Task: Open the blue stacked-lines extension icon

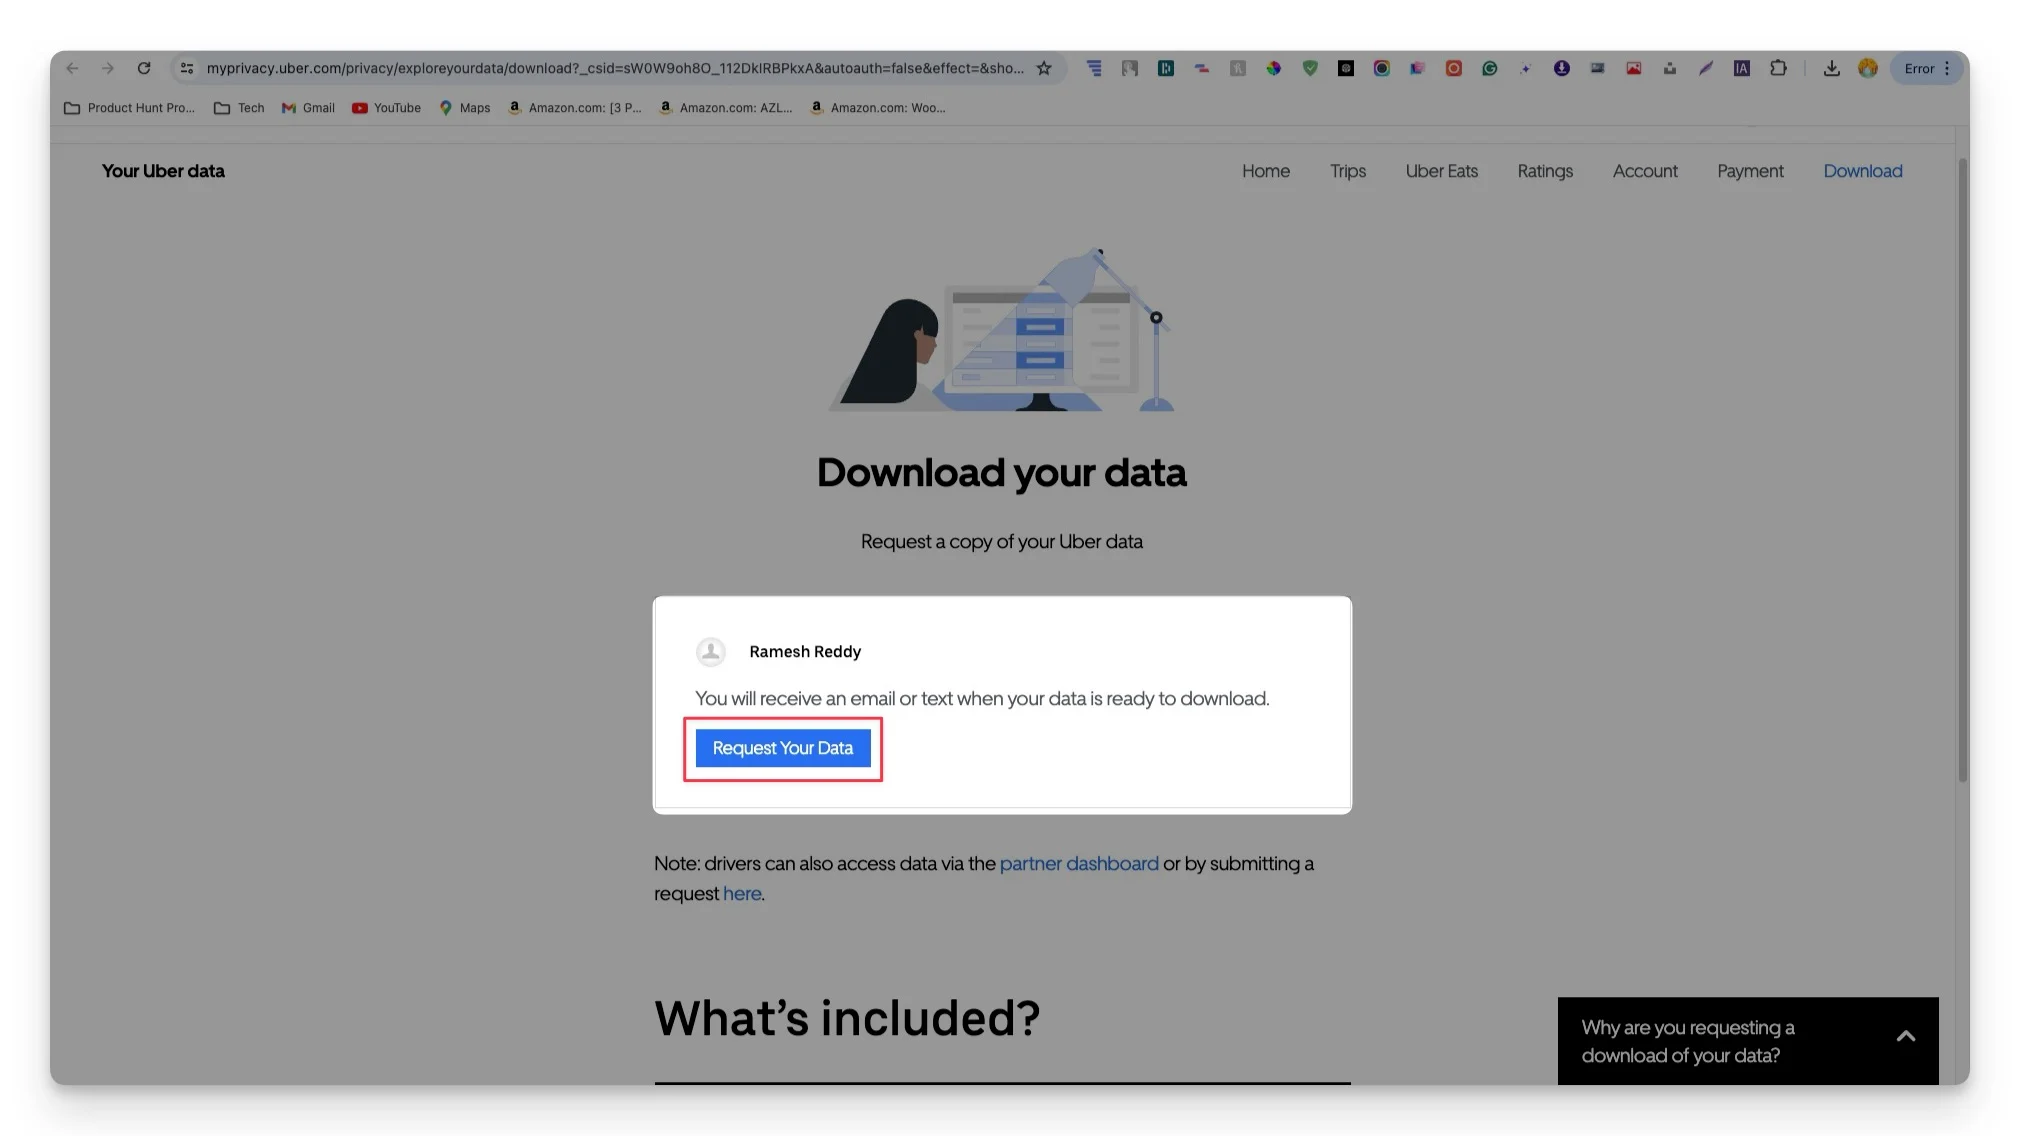Action: click(1094, 68)
